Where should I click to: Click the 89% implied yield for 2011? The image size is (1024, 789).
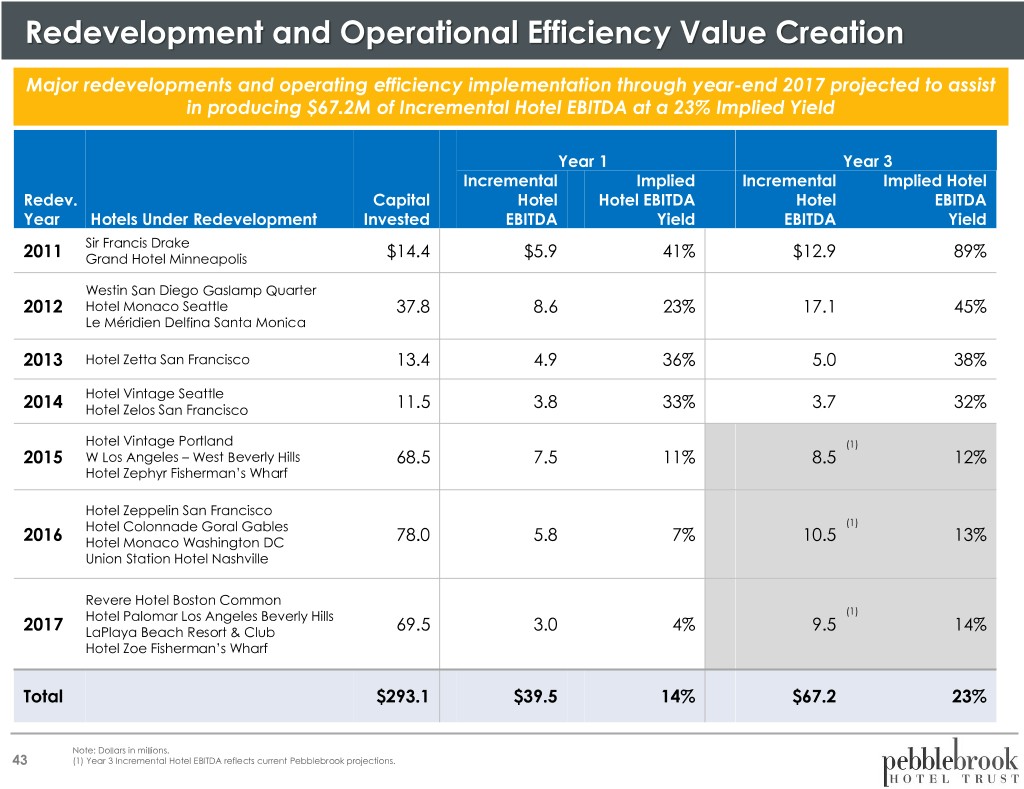point(970,251)
